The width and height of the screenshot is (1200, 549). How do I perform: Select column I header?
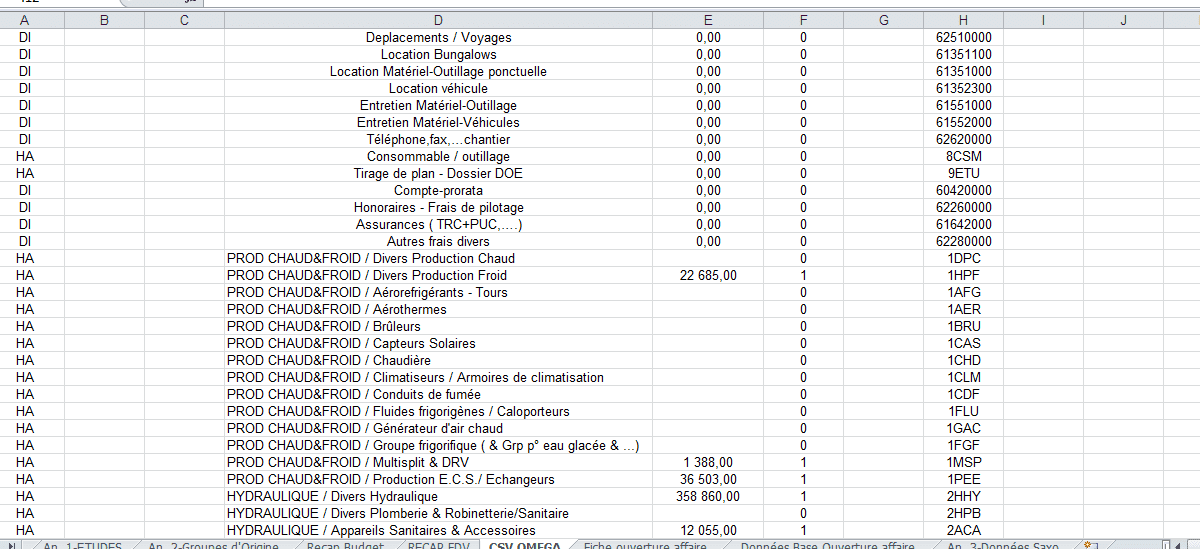point(1043,20)
